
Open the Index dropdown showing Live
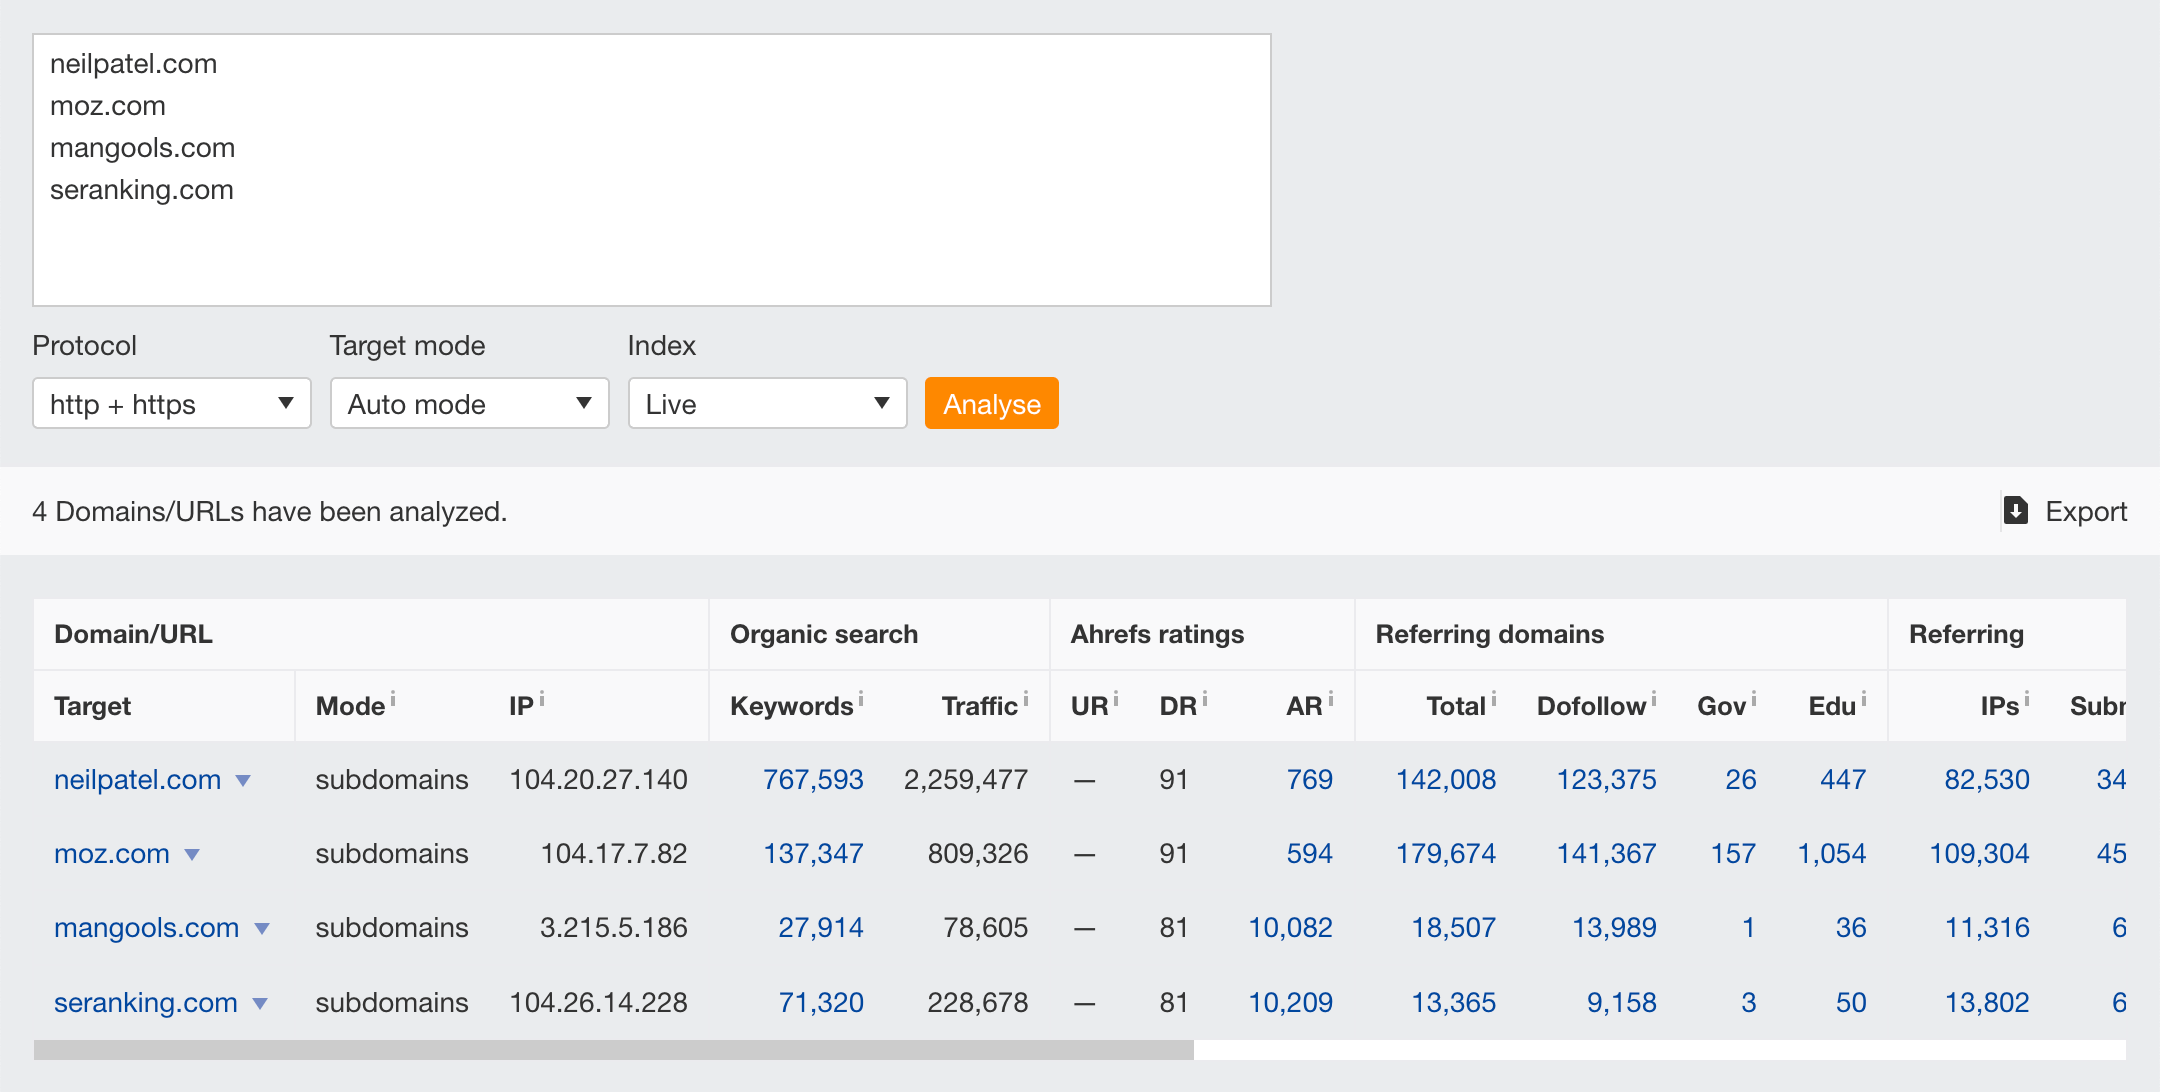click(x=766, y=403)
